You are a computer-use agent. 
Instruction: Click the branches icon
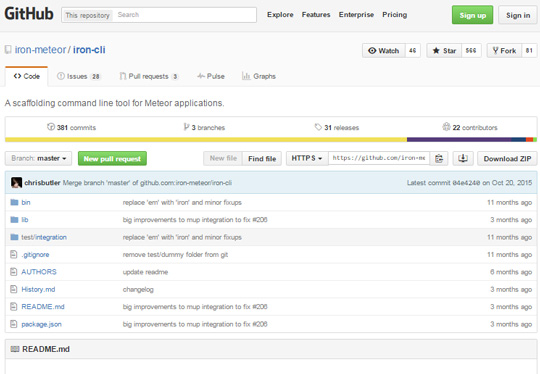pos(186,127)
